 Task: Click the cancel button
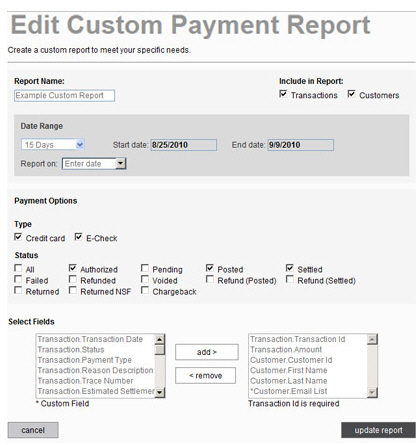(x=33, y=430)
